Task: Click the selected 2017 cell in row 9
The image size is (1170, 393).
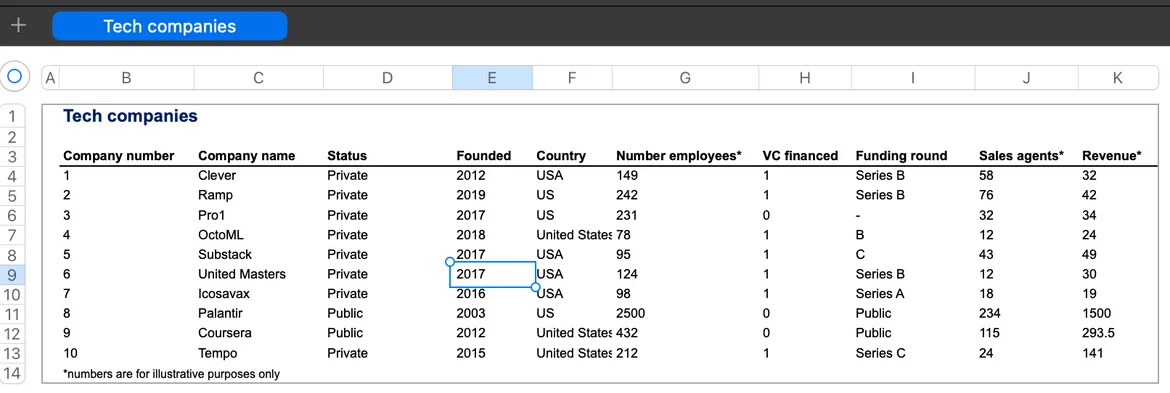Action: pyautogui.click(x=492, y=274)
